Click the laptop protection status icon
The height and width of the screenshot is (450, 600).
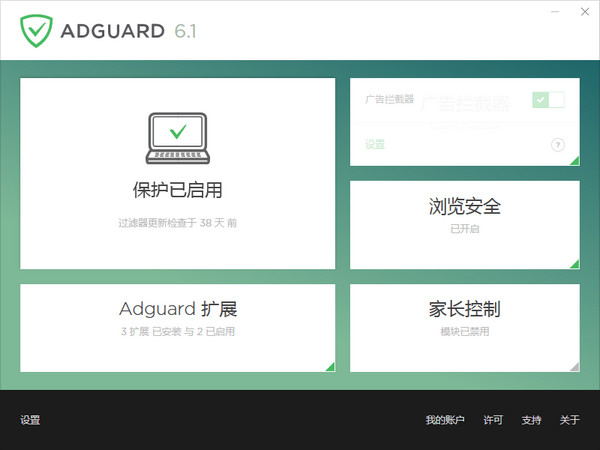click(x=177, y=137)
